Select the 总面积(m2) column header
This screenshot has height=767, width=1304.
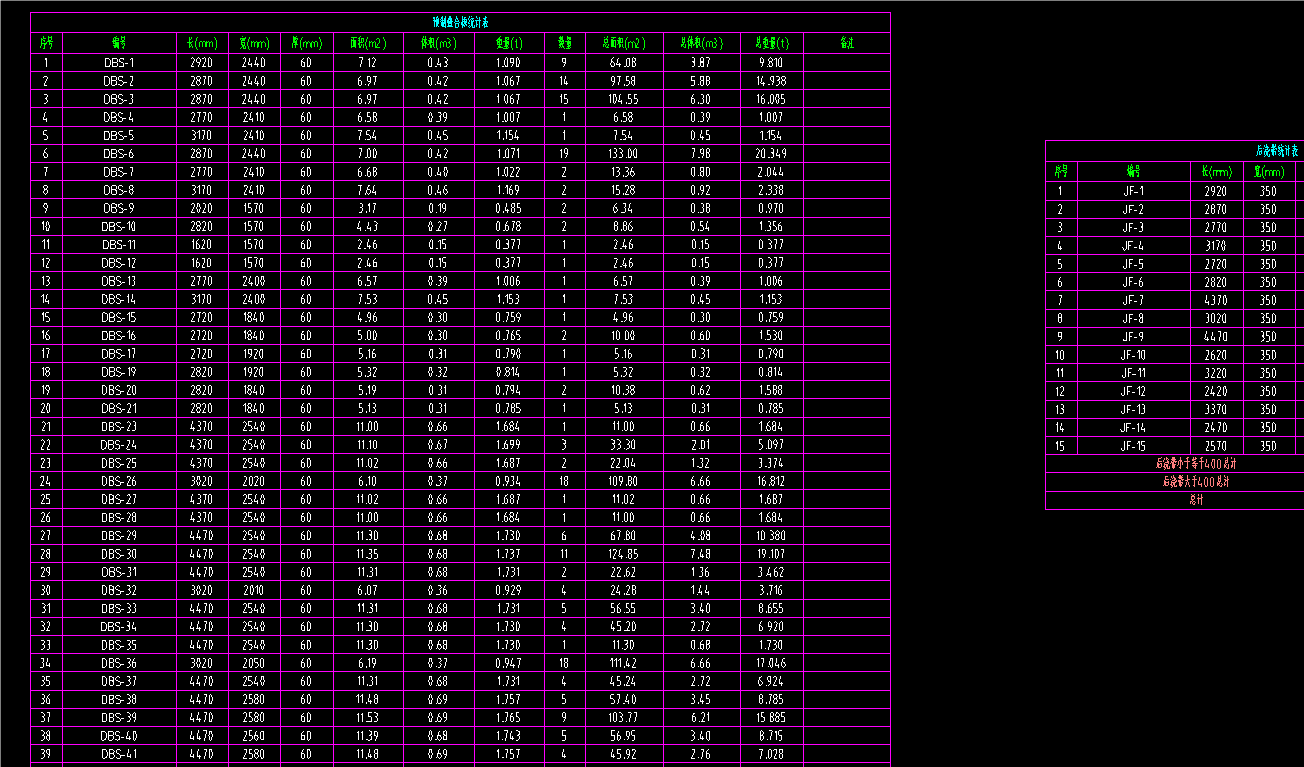[x=624, y=43]
